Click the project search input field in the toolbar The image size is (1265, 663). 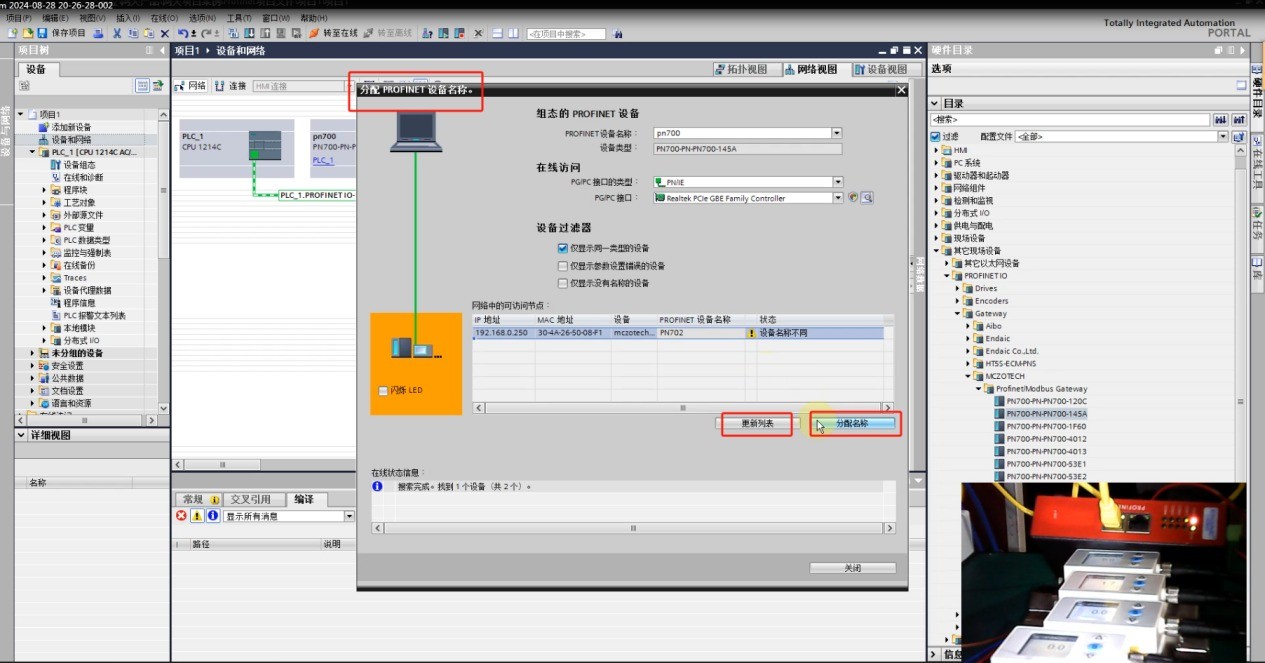coord(566,33)
